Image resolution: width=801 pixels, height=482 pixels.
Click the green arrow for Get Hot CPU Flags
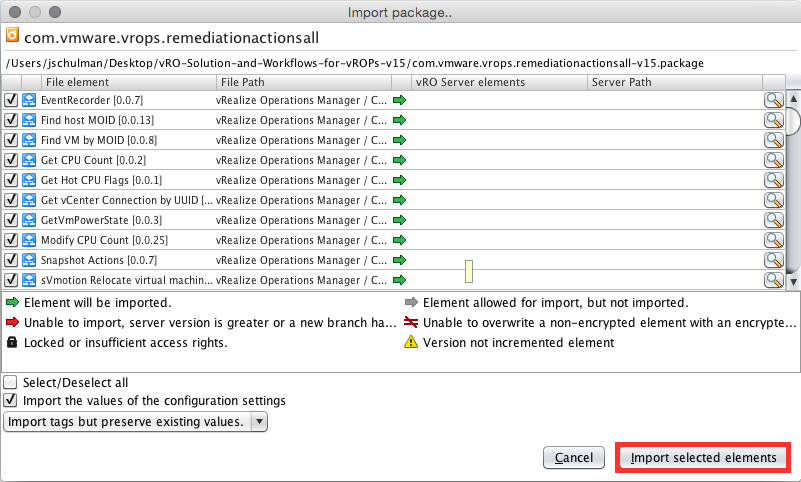click(399, 180)
